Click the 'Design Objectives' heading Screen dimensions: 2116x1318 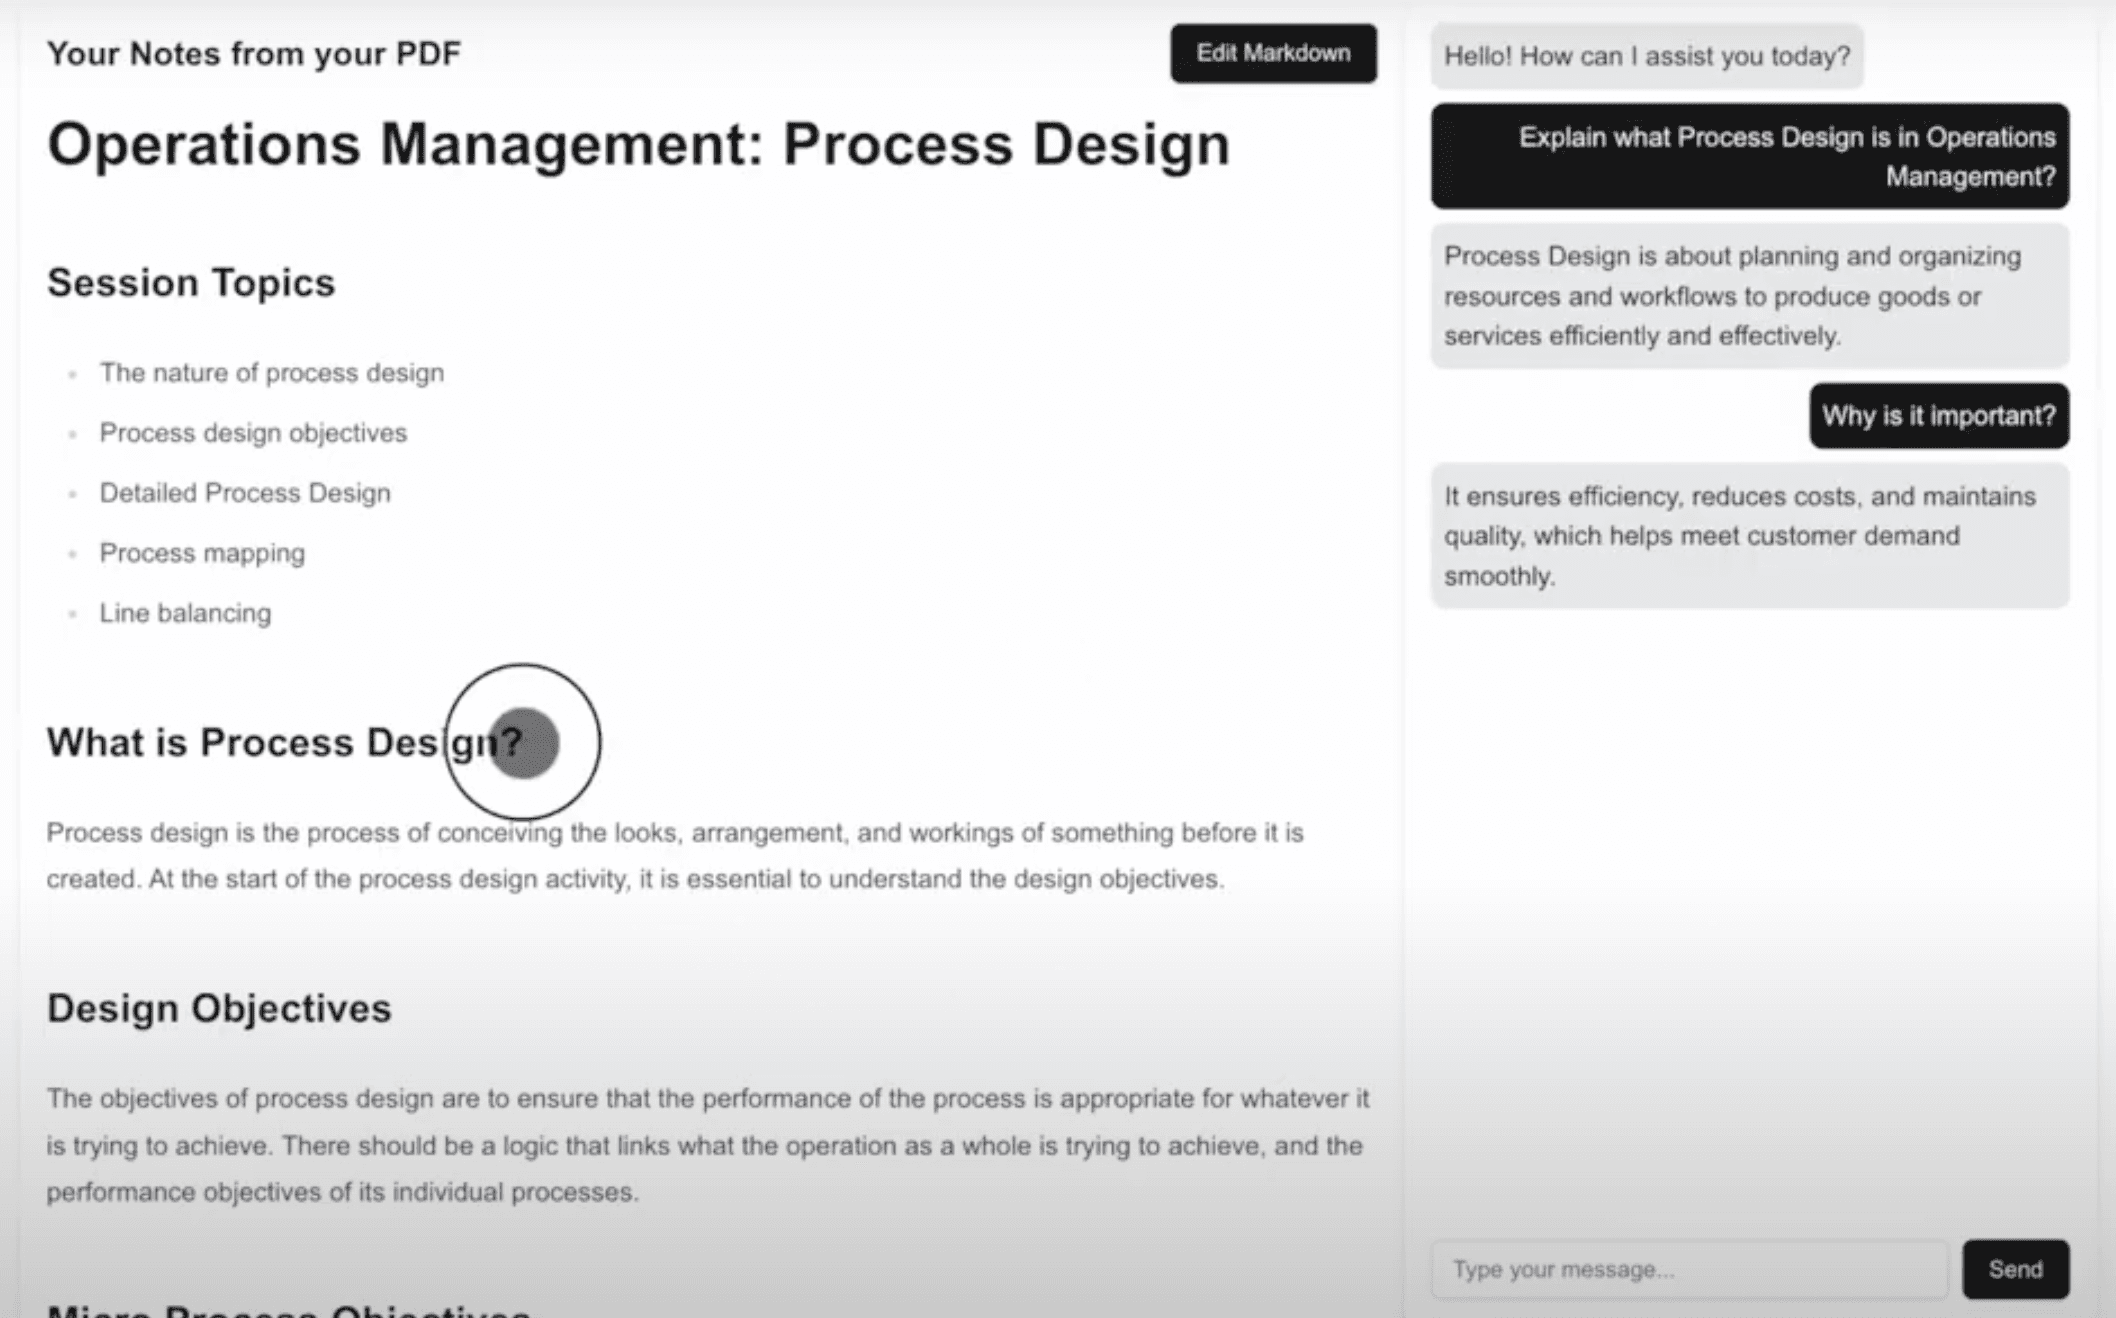[x=219, y=1008]
